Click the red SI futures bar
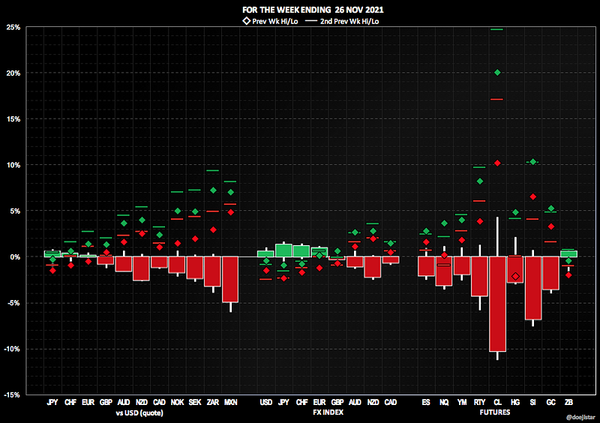 [x=533, y=288]
